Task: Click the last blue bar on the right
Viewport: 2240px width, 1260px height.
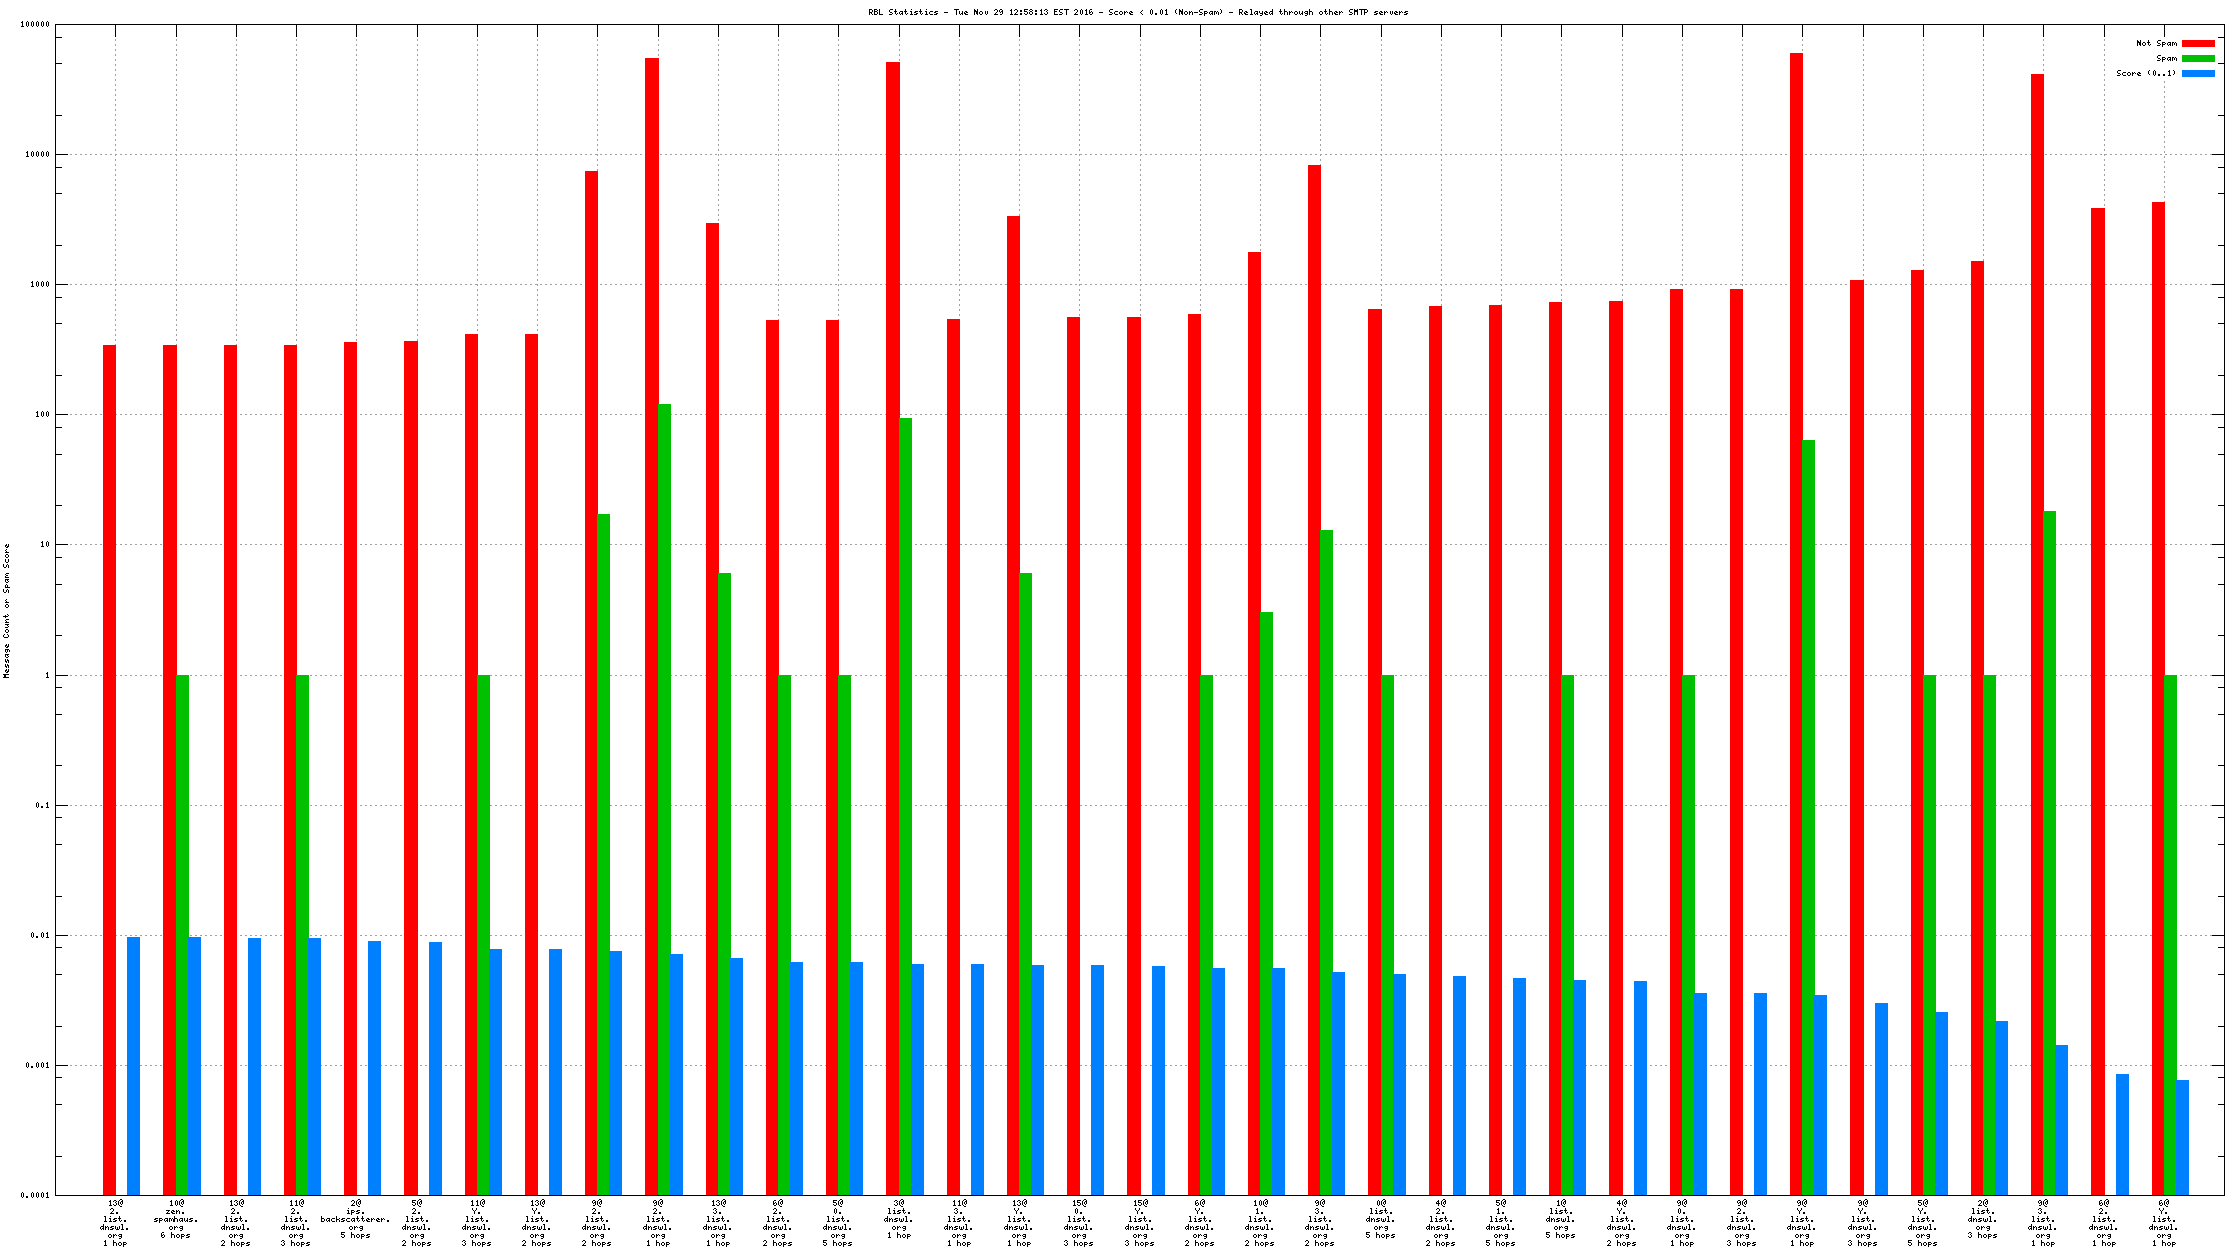Action: coord(2182,1137)
